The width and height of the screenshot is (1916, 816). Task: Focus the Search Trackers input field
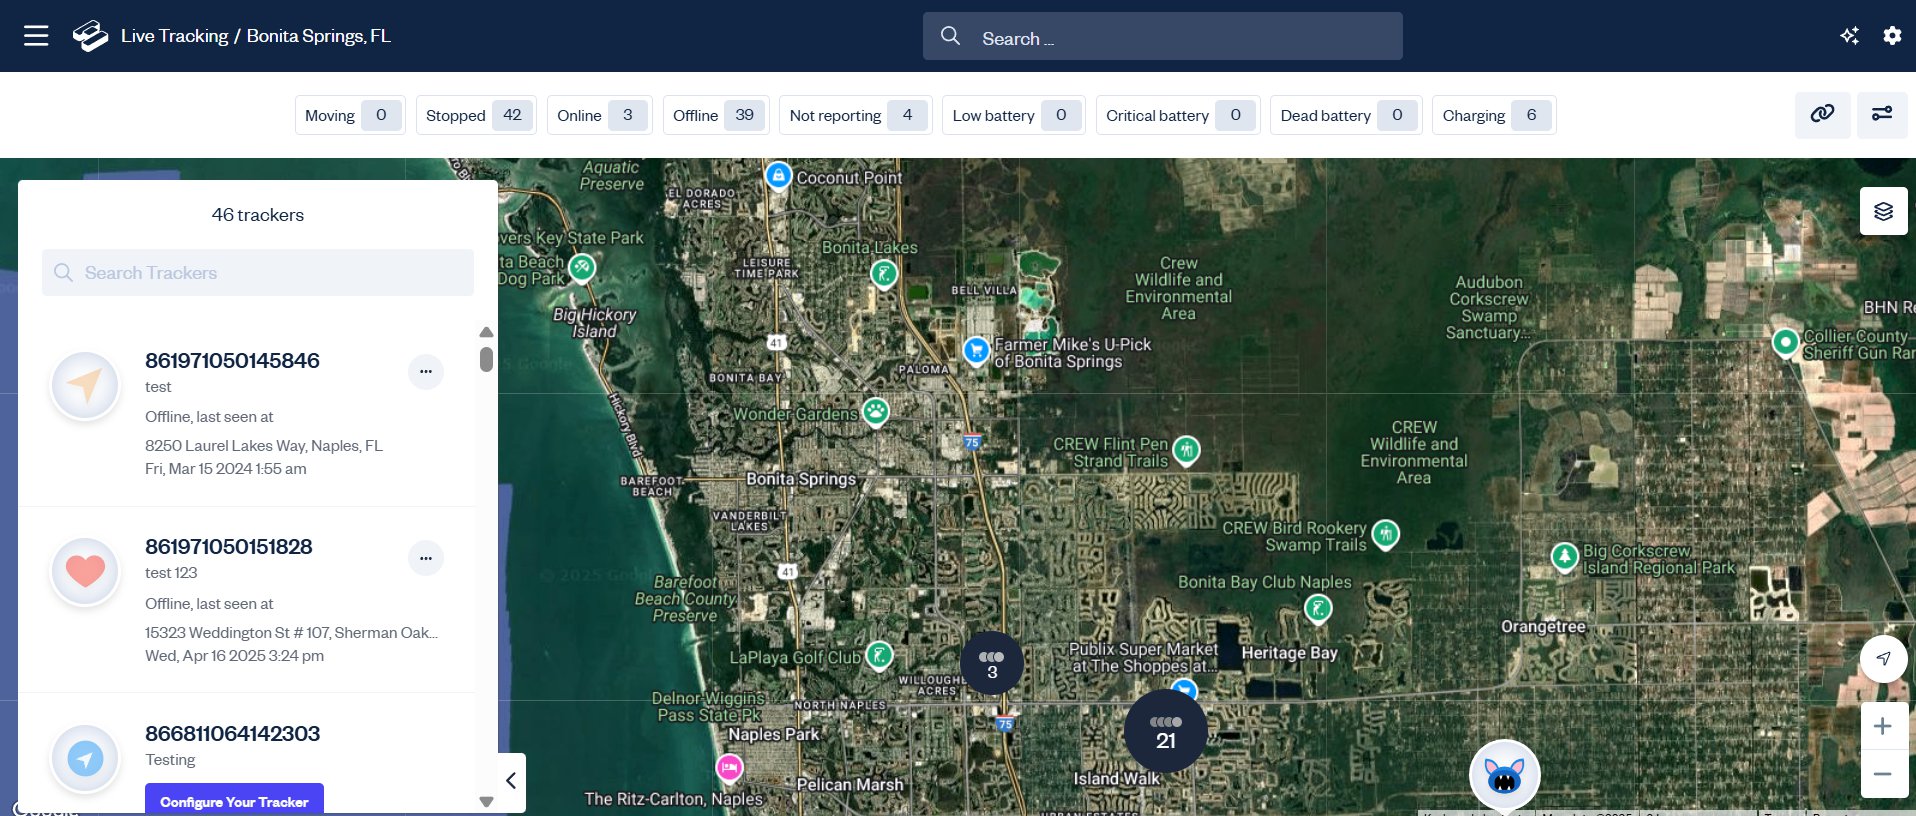tap(258, 272)
